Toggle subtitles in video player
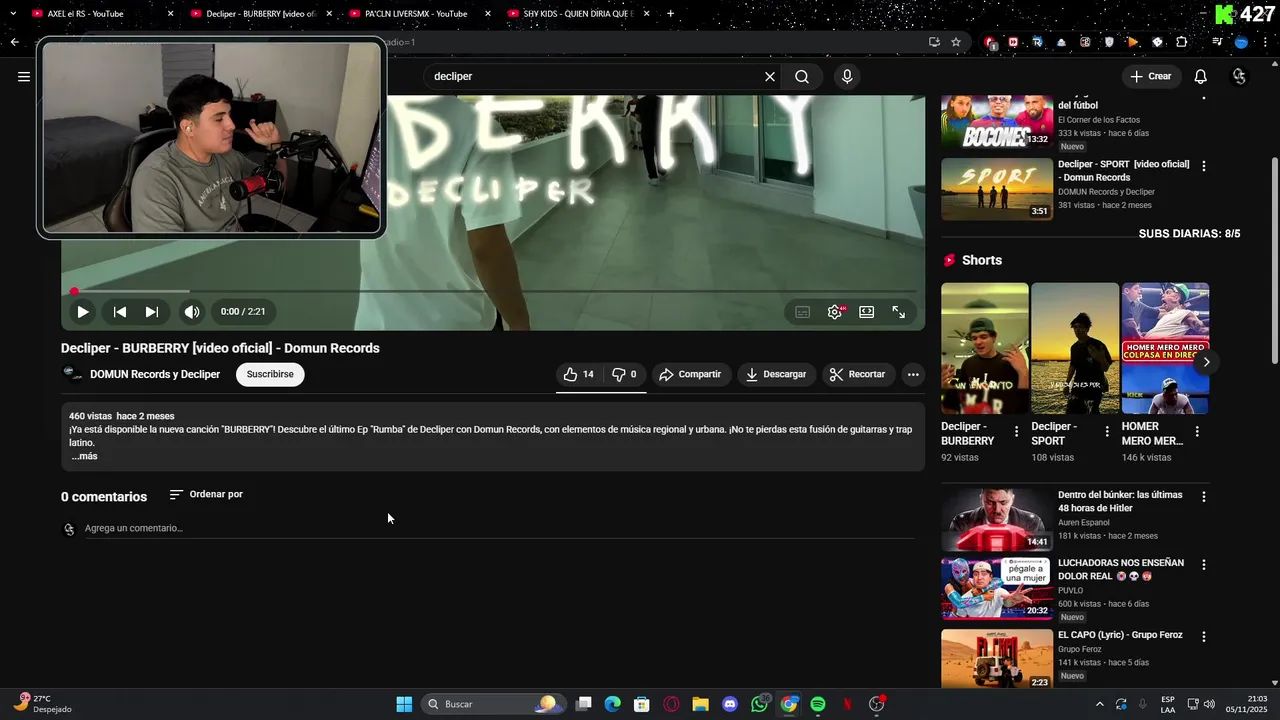The width and height of the screenshot is (1280, 720). [802, 312]
